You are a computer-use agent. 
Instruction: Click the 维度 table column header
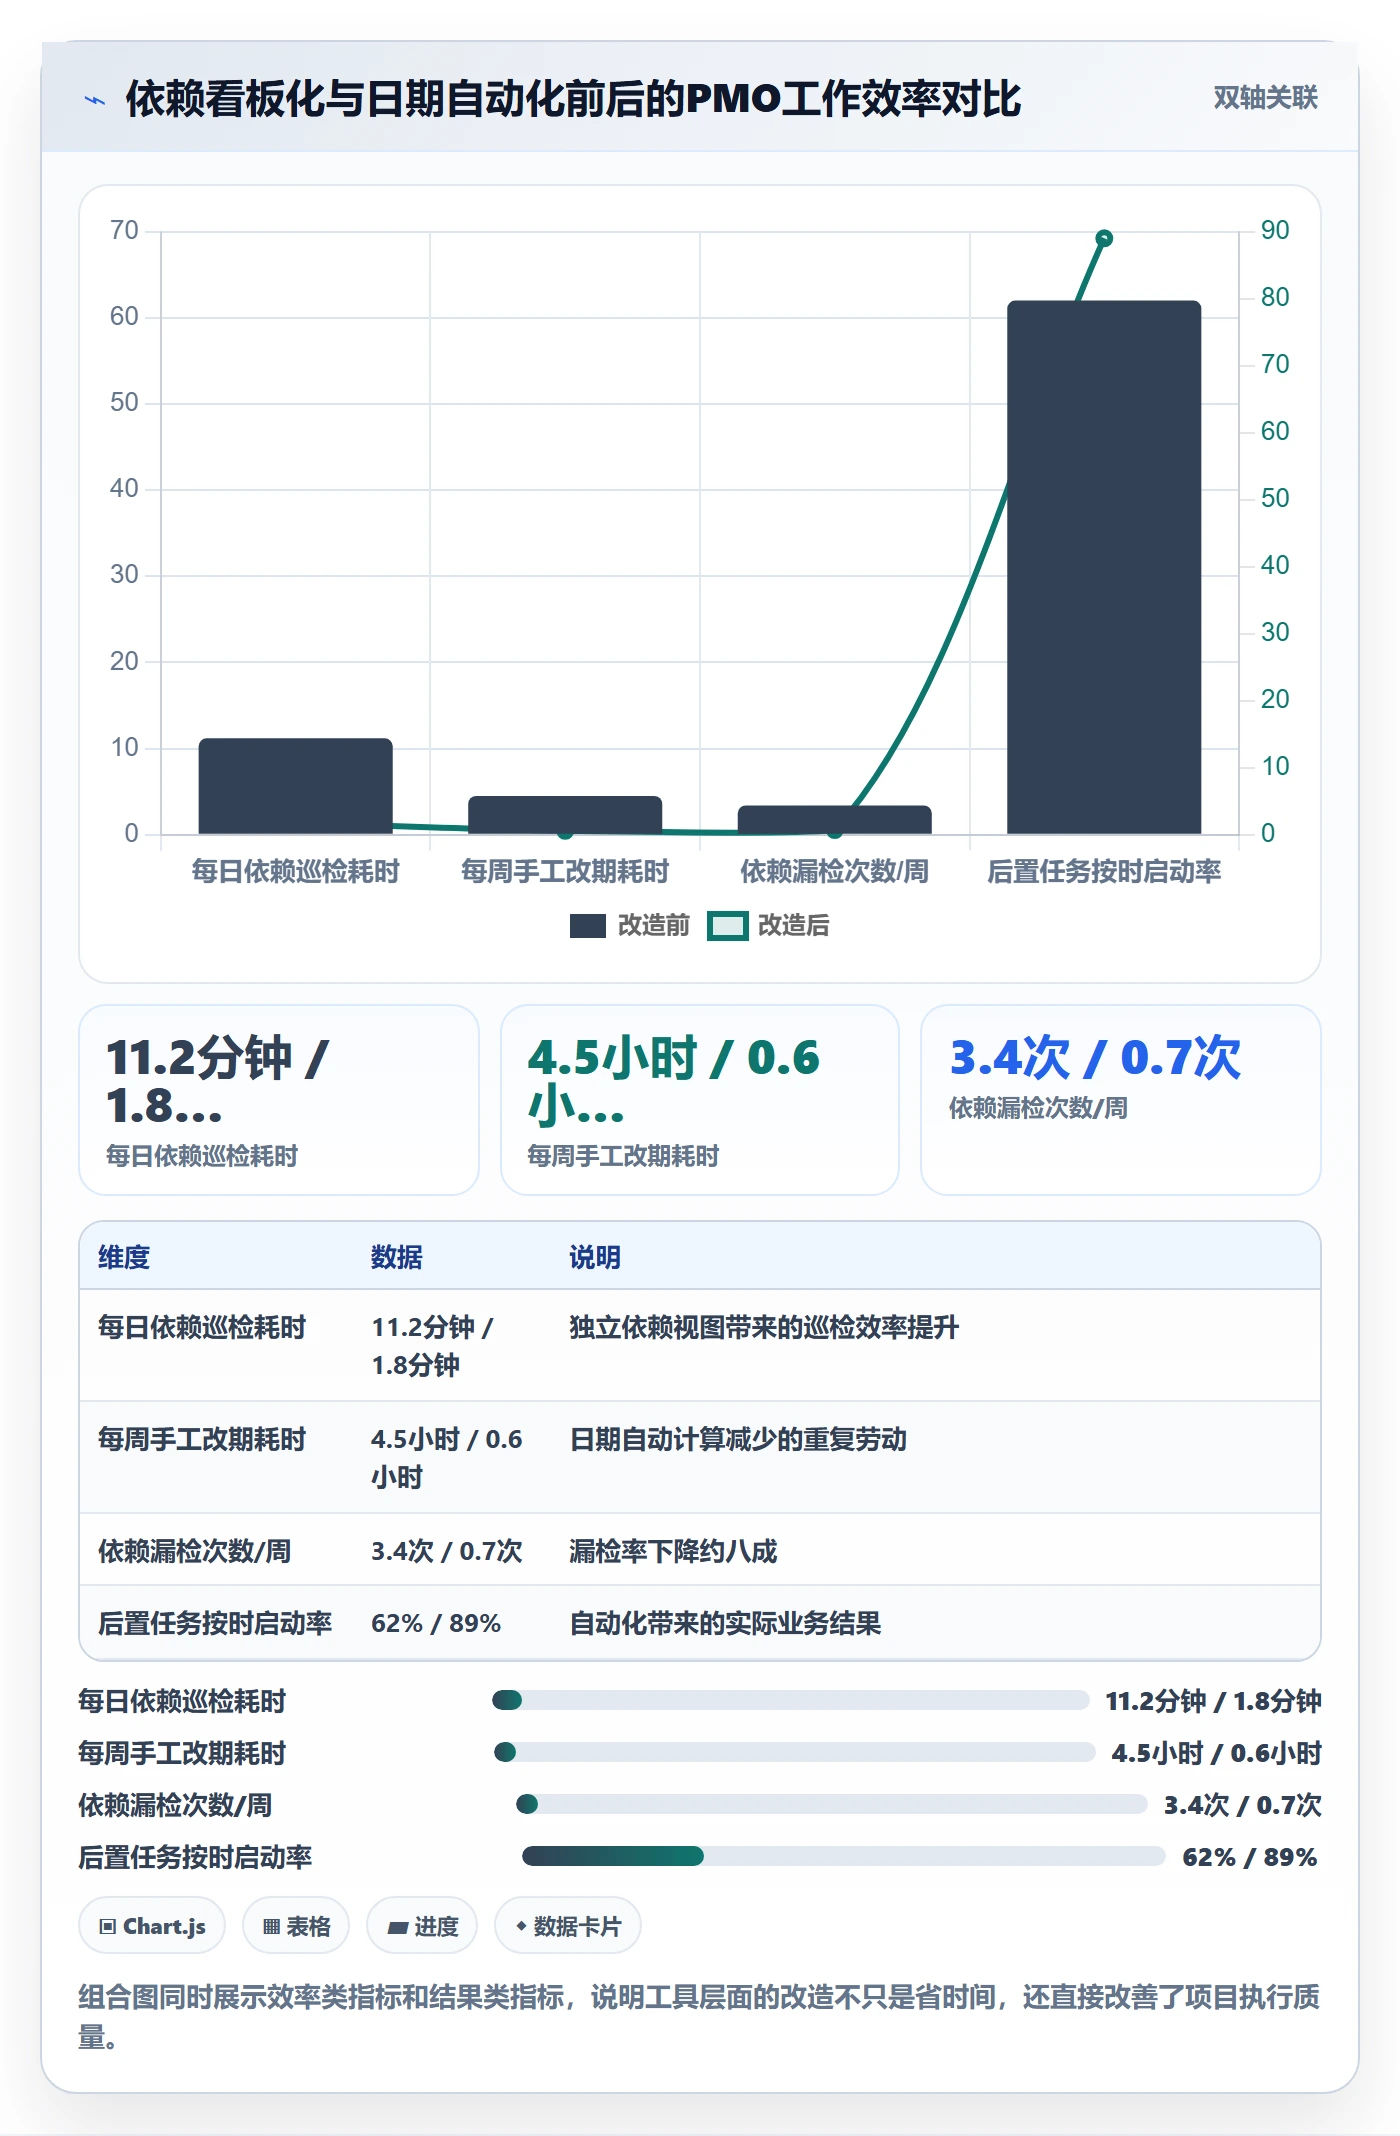(x=124, y=1257)
